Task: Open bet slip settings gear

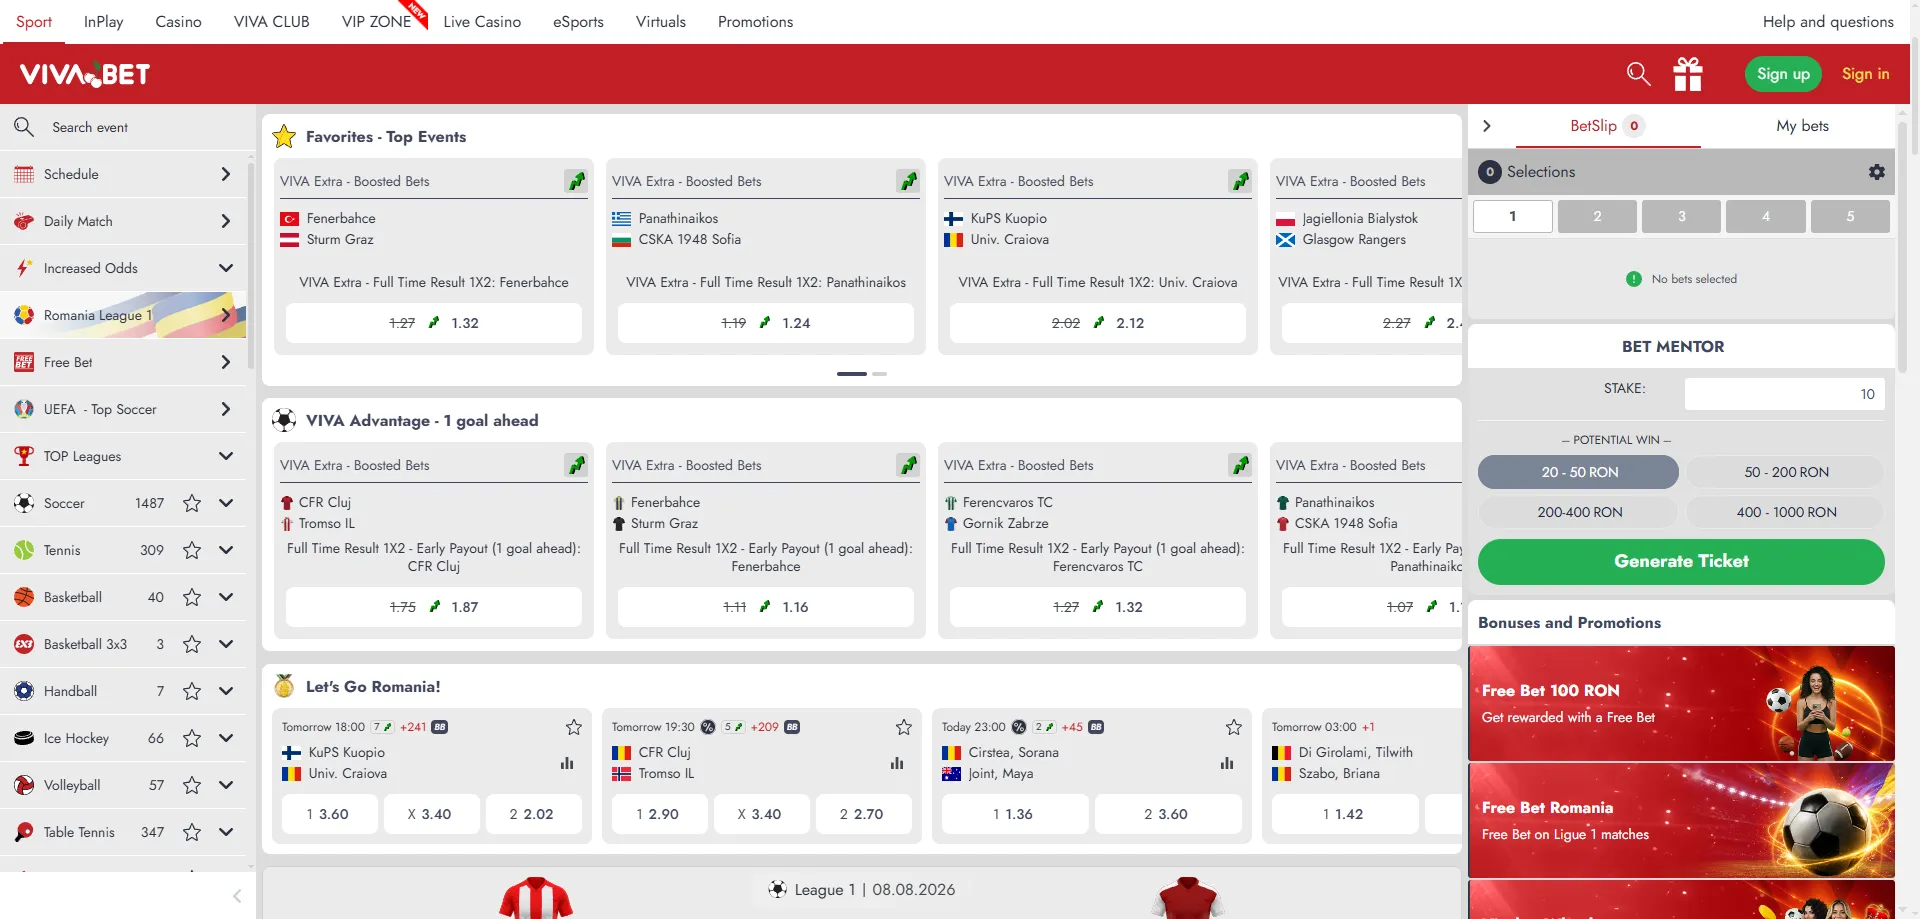Action: 1876,172
